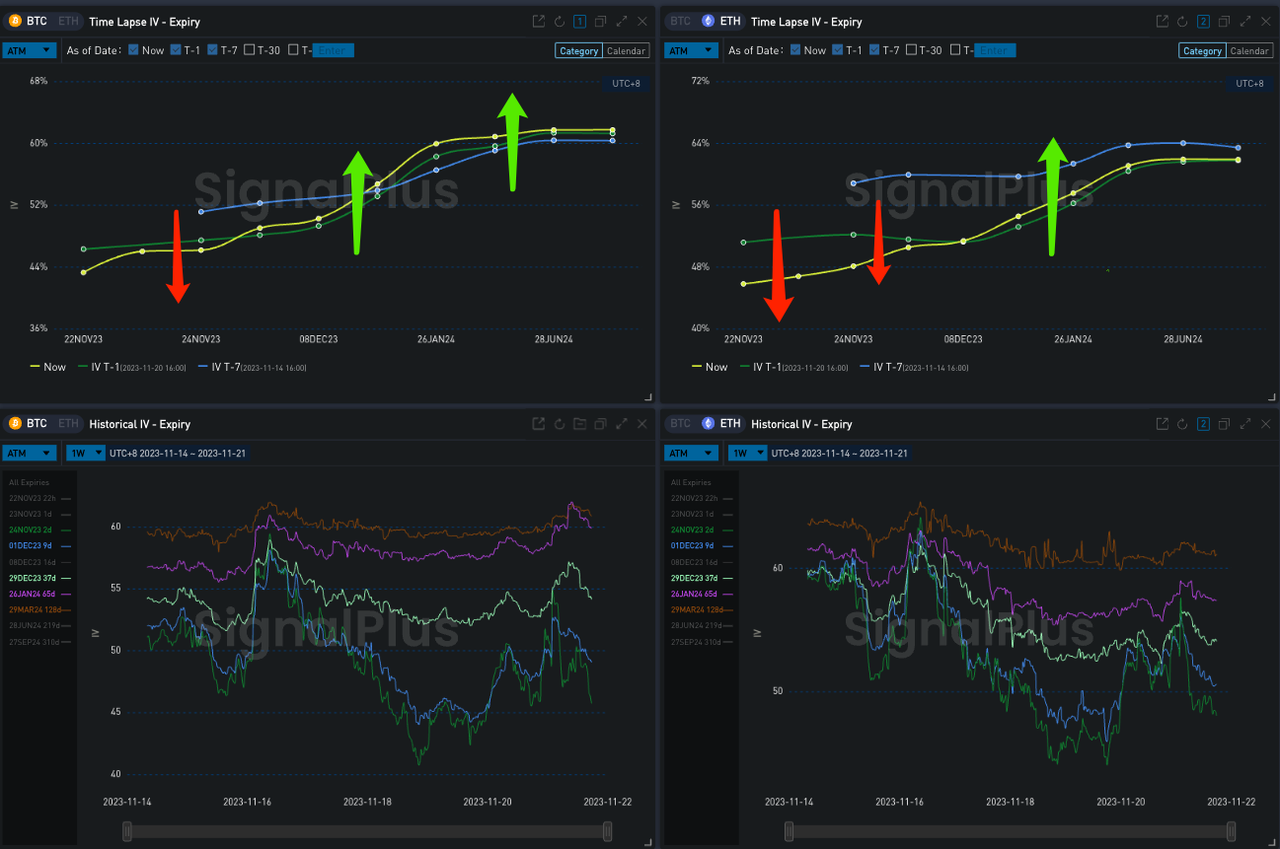Screen dimensions: 1280x849
Task: Switch to ETH in BTC Historical IV panel
Action: click(x=68, y=424)
